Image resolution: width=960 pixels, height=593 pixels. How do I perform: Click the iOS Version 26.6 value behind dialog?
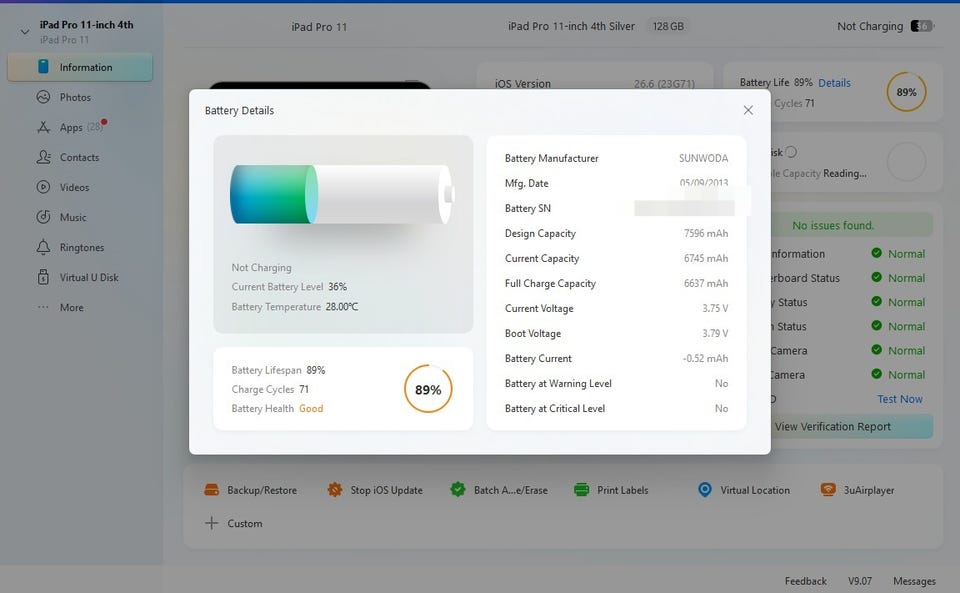[x=664, y=84]
